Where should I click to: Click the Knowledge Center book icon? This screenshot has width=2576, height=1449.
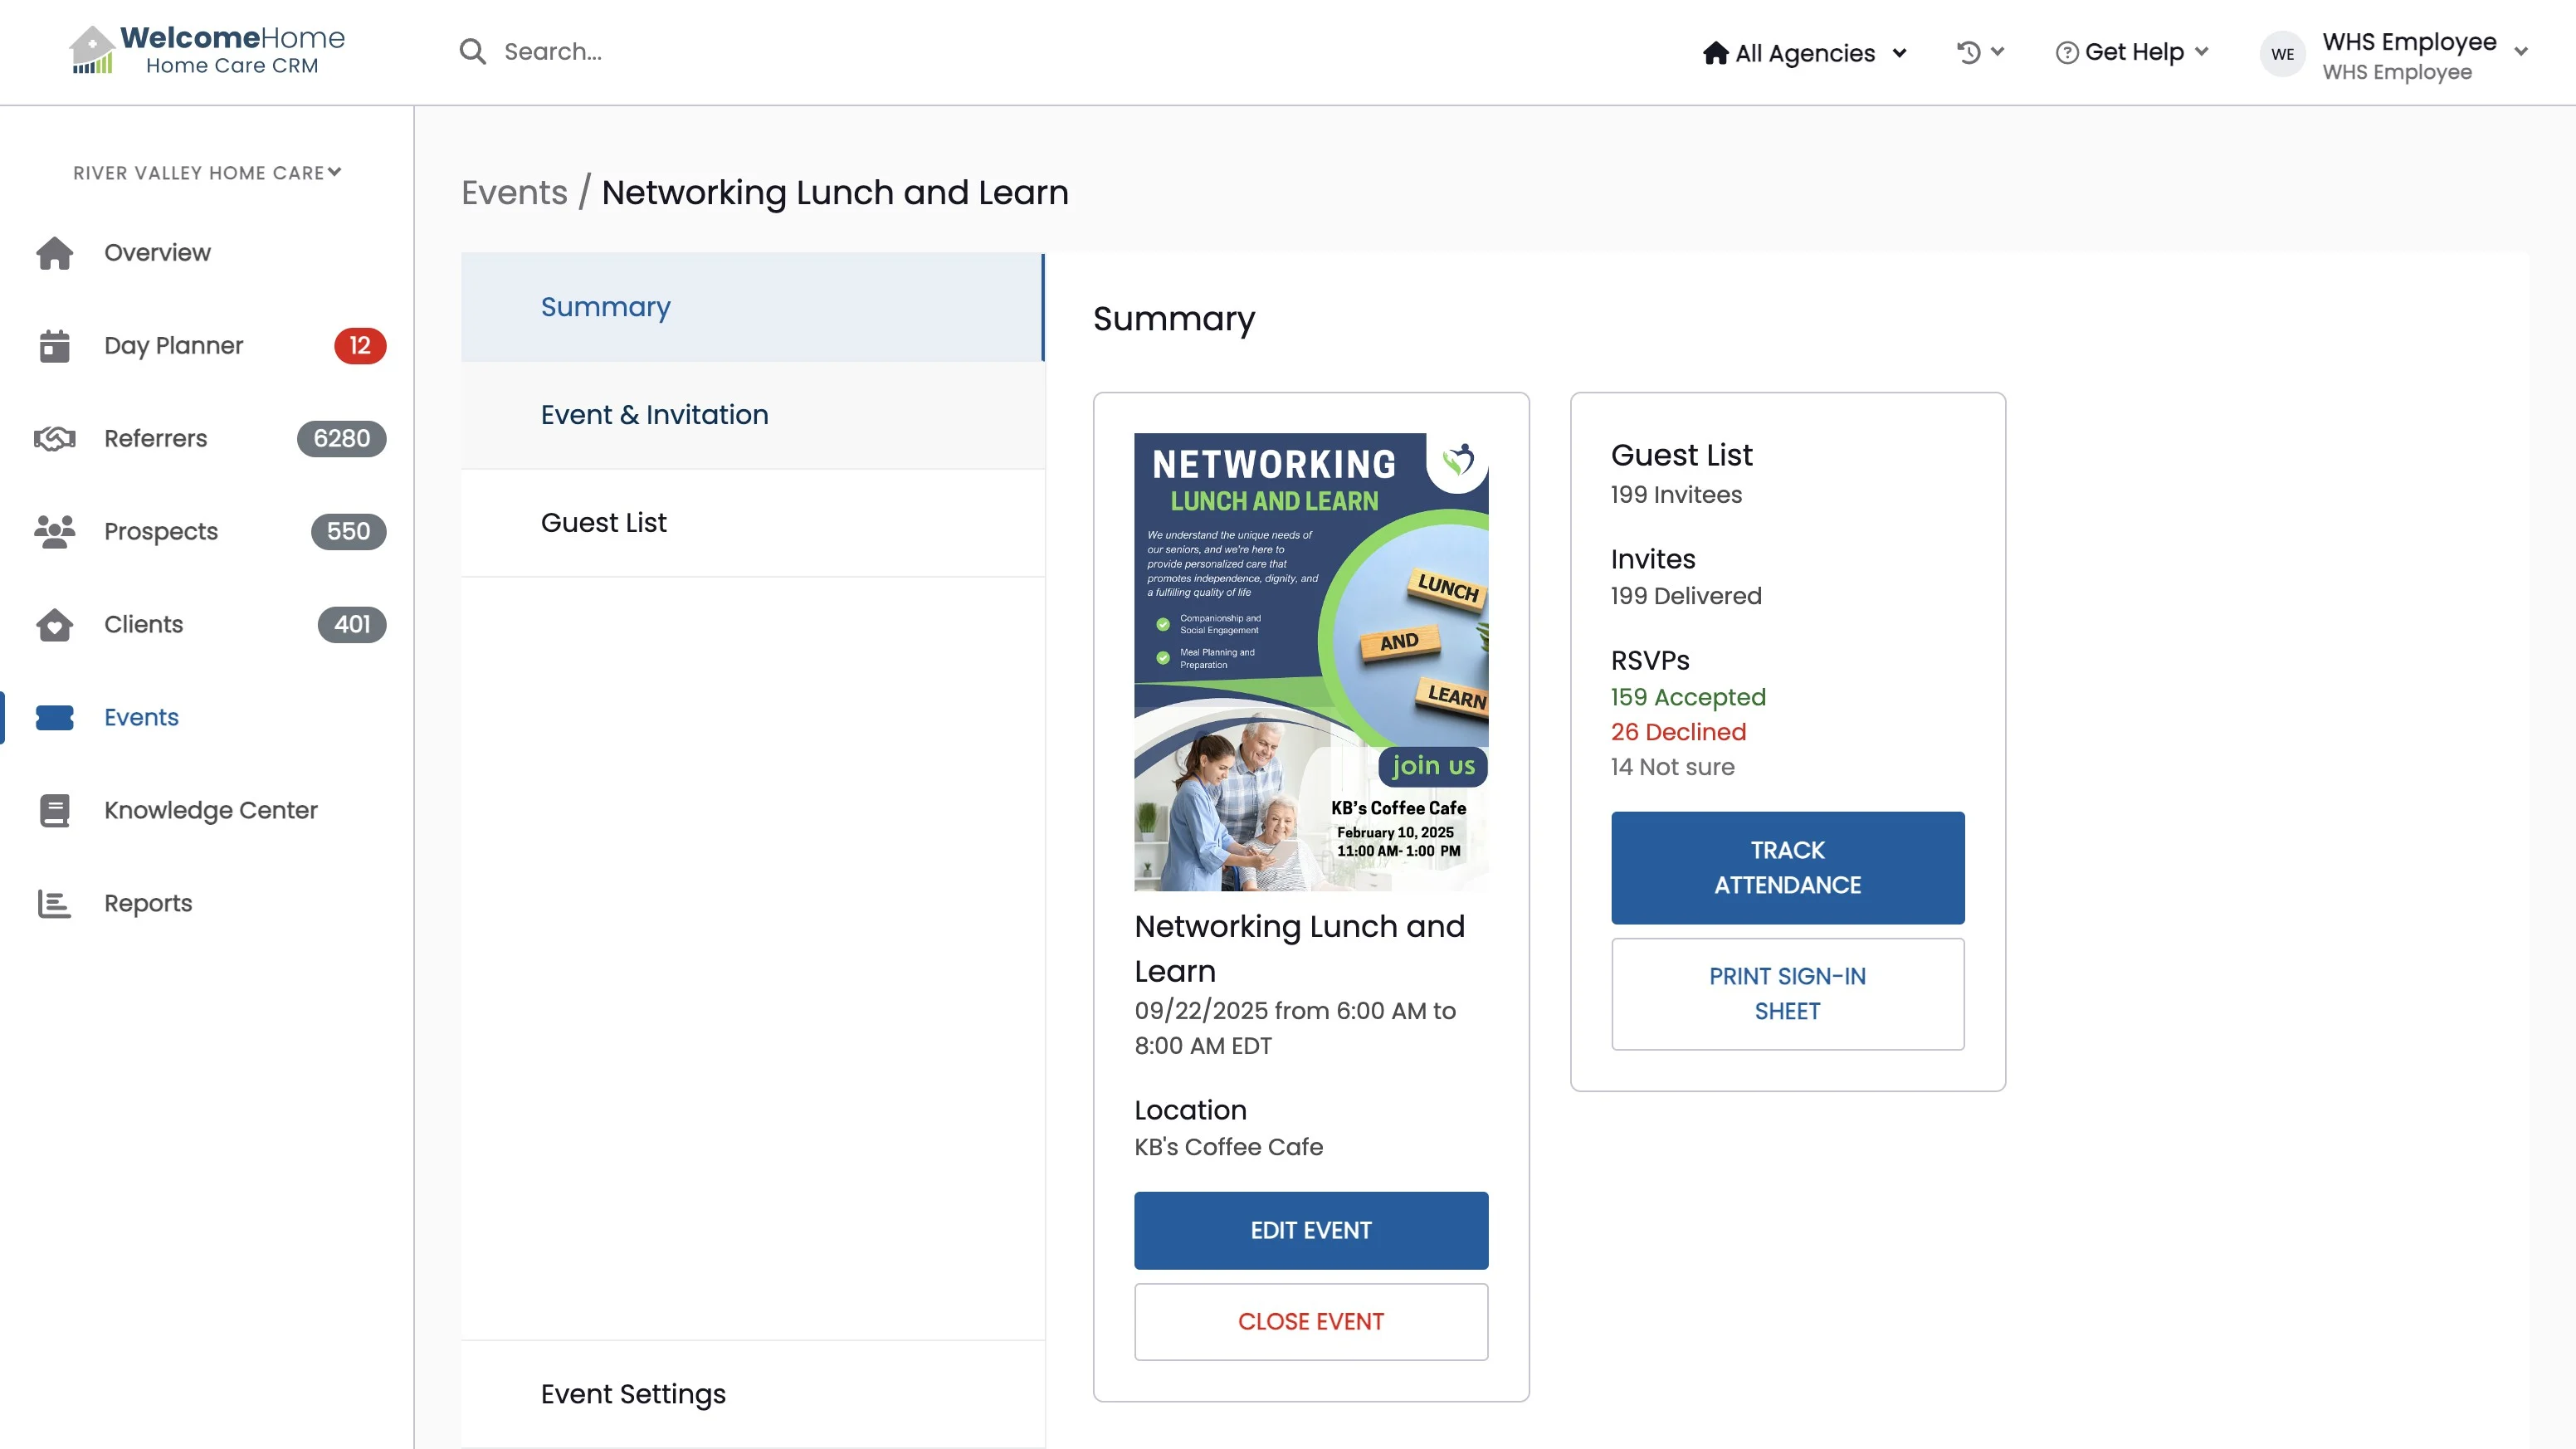(x=54, y=811)
